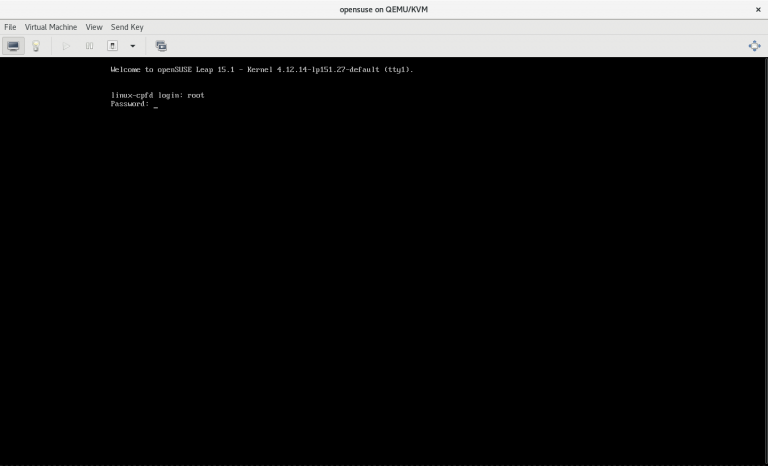Pause the virtual machine

pyautogui.click(x=89, y=46)
